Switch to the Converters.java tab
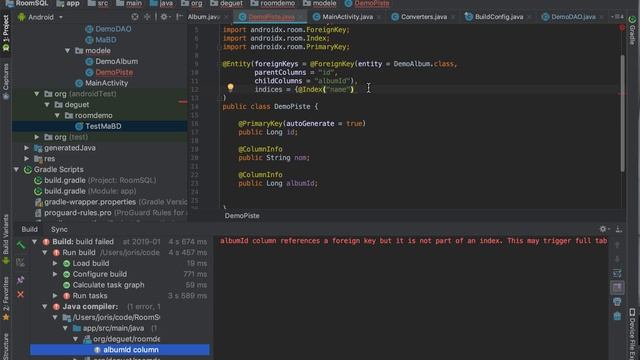Image resolution: width=640 pixels, height=360 pixels. [423, 17]
